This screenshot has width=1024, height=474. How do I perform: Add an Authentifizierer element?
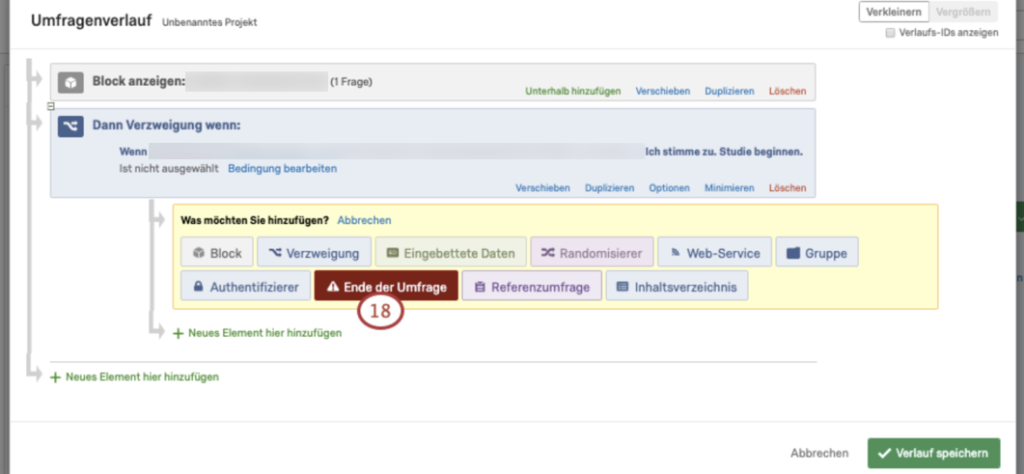tap(246, 287)
